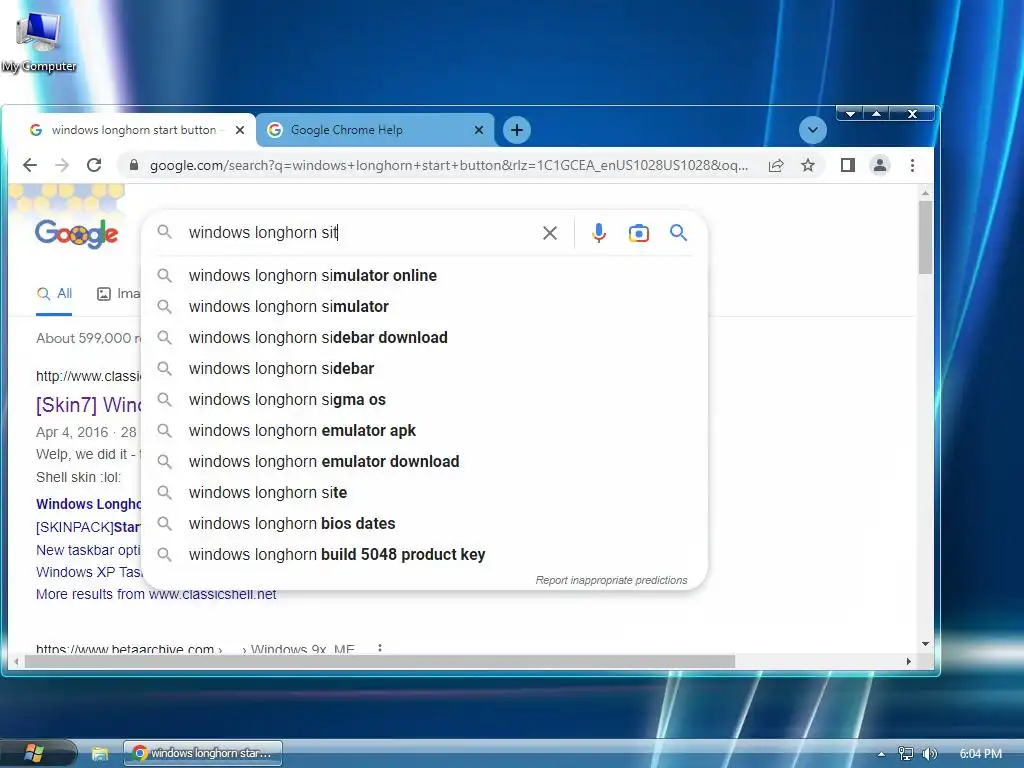Switch to Images results tab

pos(118,294)
